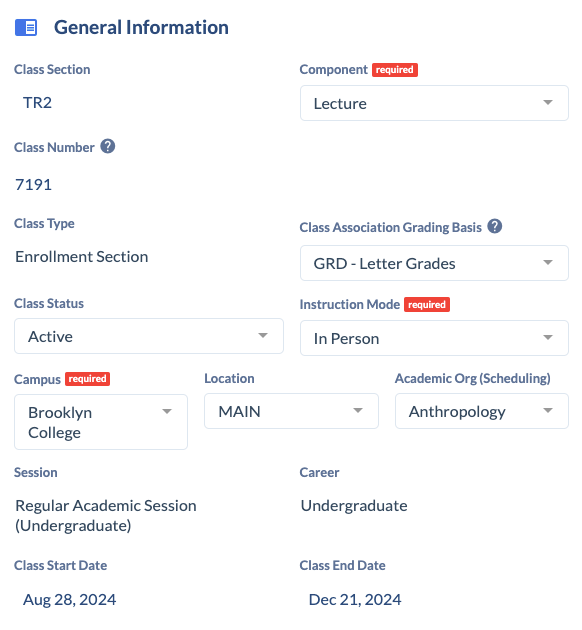Click the General Information heading
The width and height of the screenshot is (582, 630).
click(x=141, y=28)
